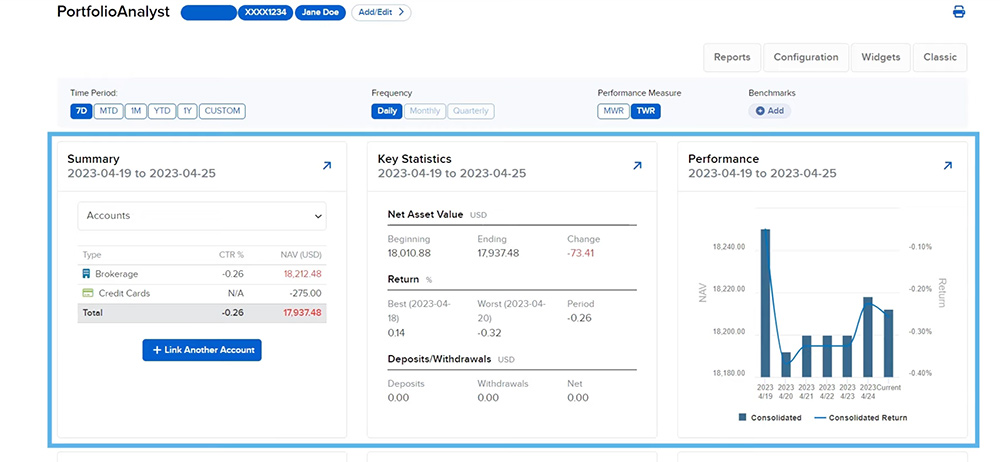
Task: Click the Beginning value 18,010.88
Action: (409, 253)
